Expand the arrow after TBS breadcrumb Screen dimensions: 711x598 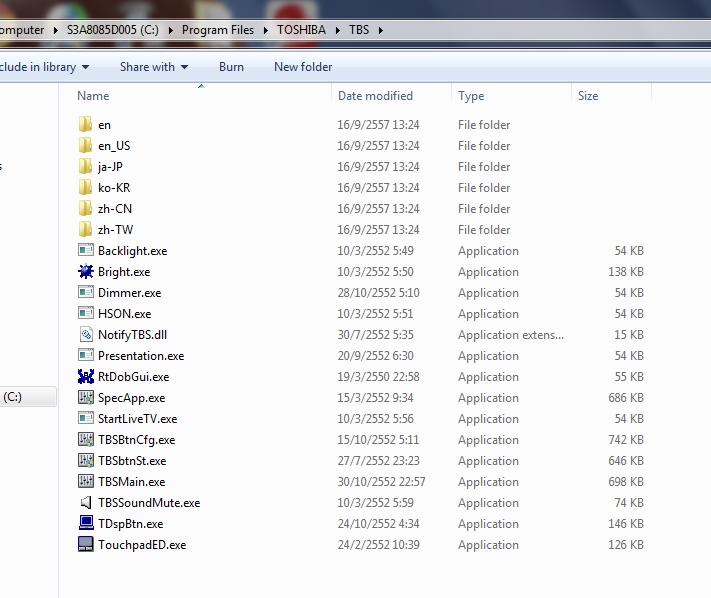(x=380, y=30)
